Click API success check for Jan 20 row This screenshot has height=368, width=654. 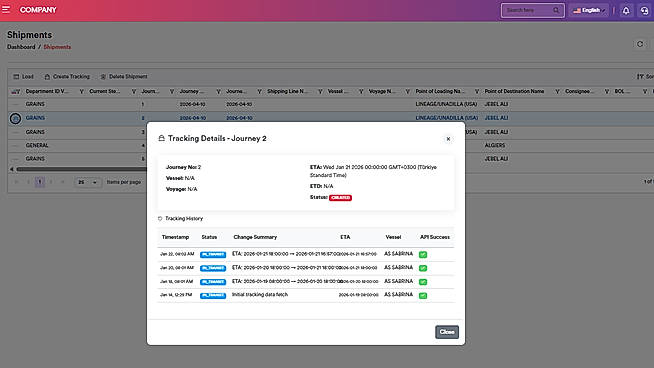(x=423, y=268)
